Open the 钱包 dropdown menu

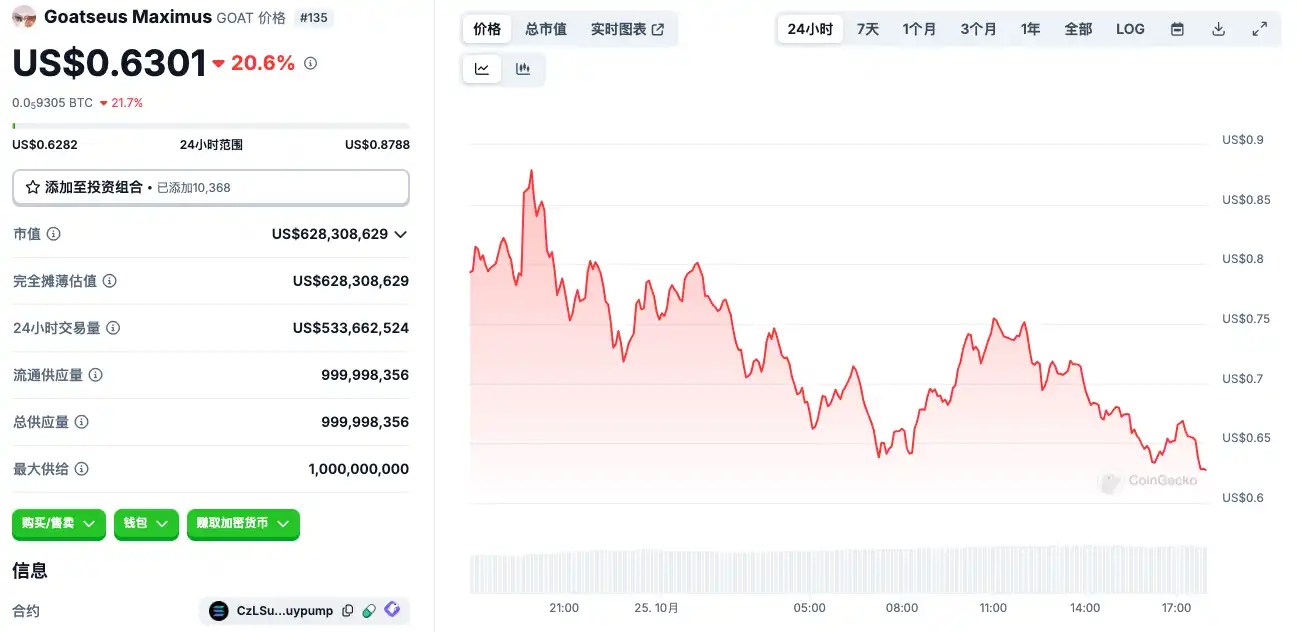pyautogui.click(x=146, y=523)
